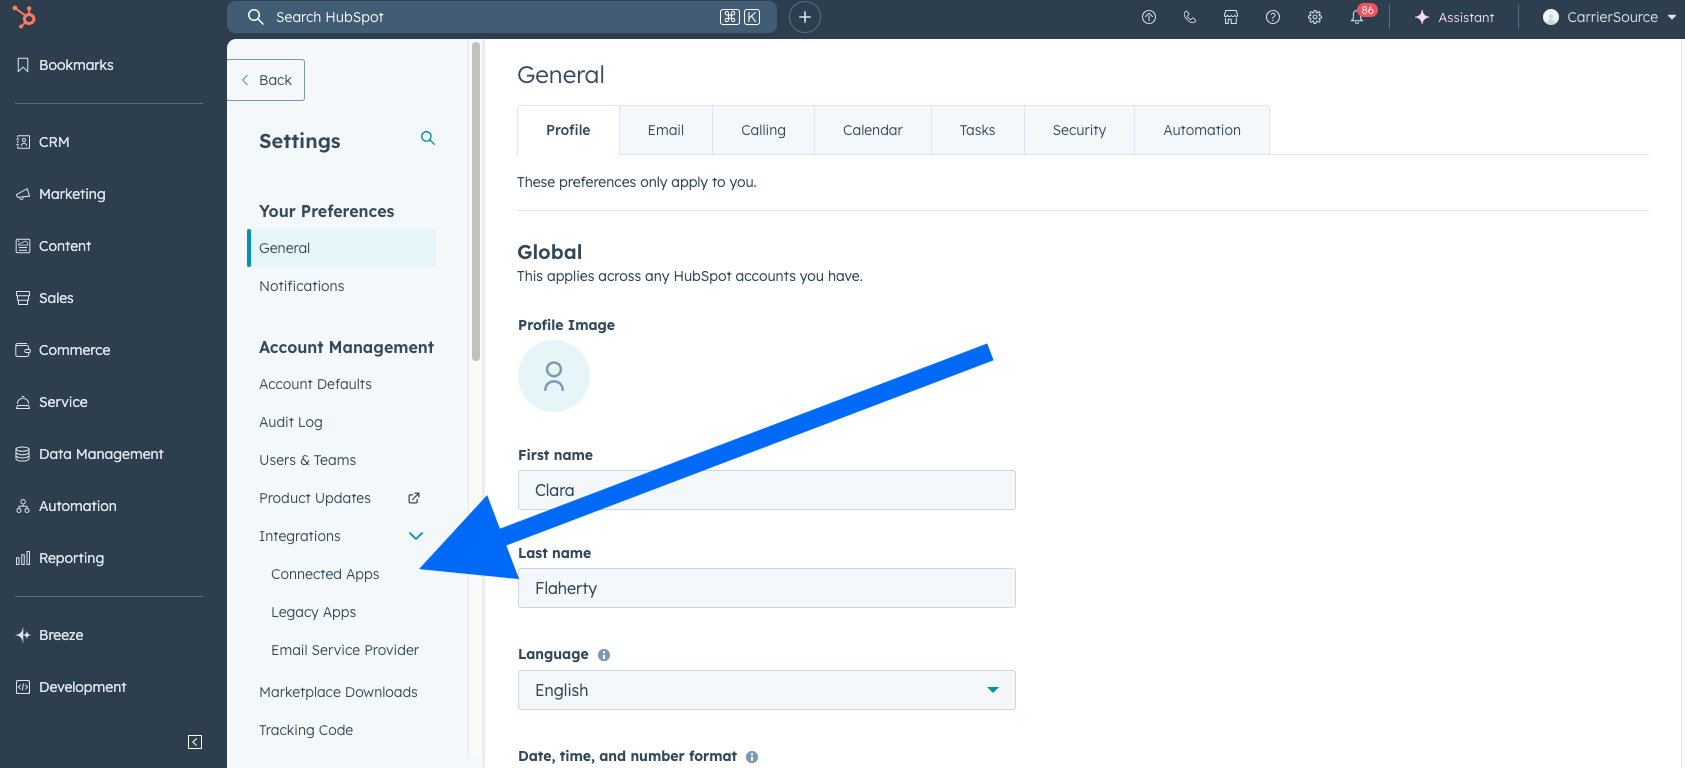
Task: Switch to the Email tab
Action: [666, 130]
